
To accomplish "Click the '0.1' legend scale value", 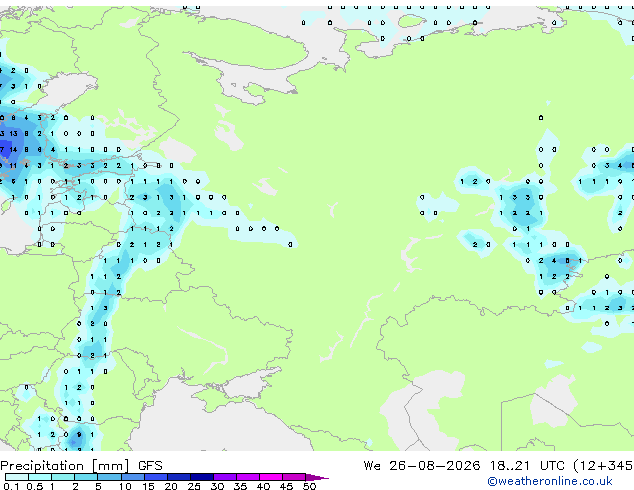I will pos(11,486).
